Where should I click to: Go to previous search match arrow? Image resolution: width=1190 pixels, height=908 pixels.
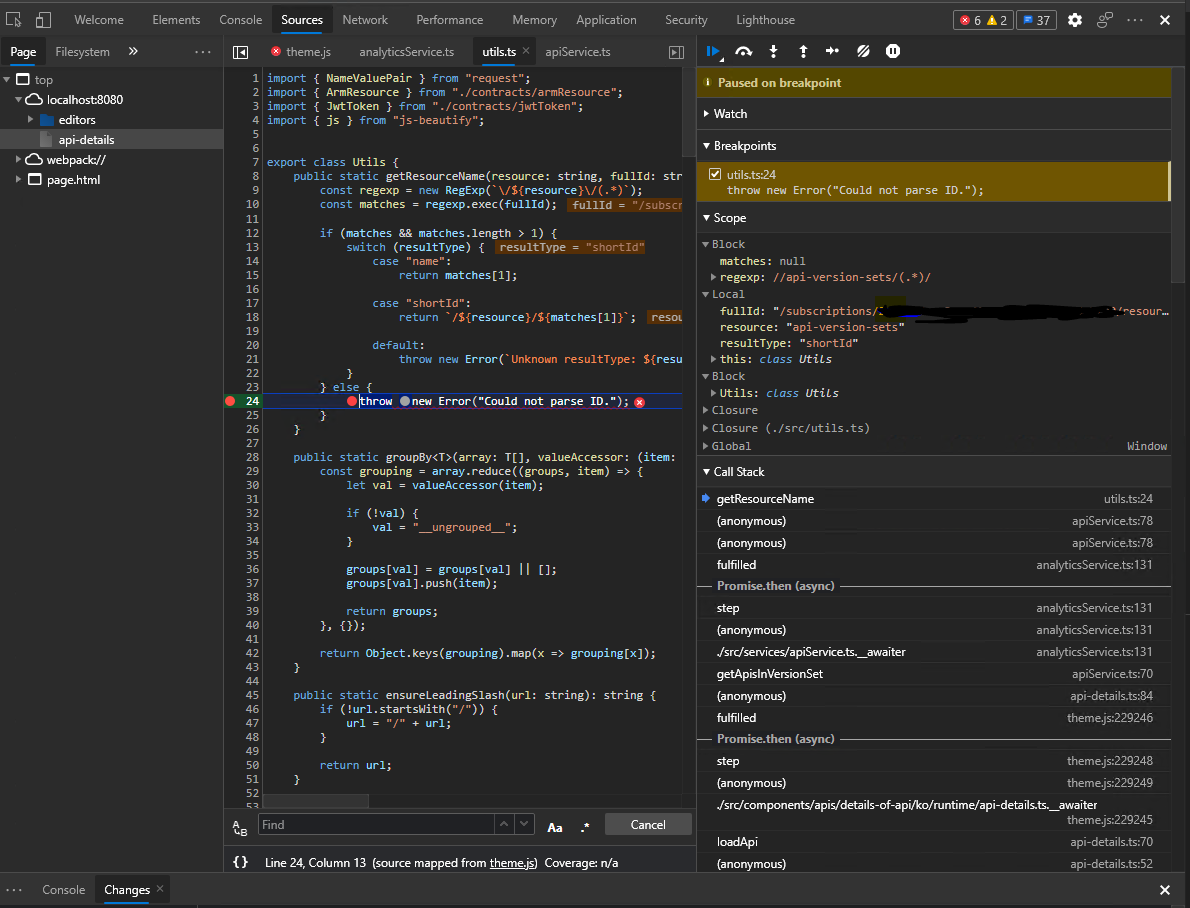(x=504, y=824)
